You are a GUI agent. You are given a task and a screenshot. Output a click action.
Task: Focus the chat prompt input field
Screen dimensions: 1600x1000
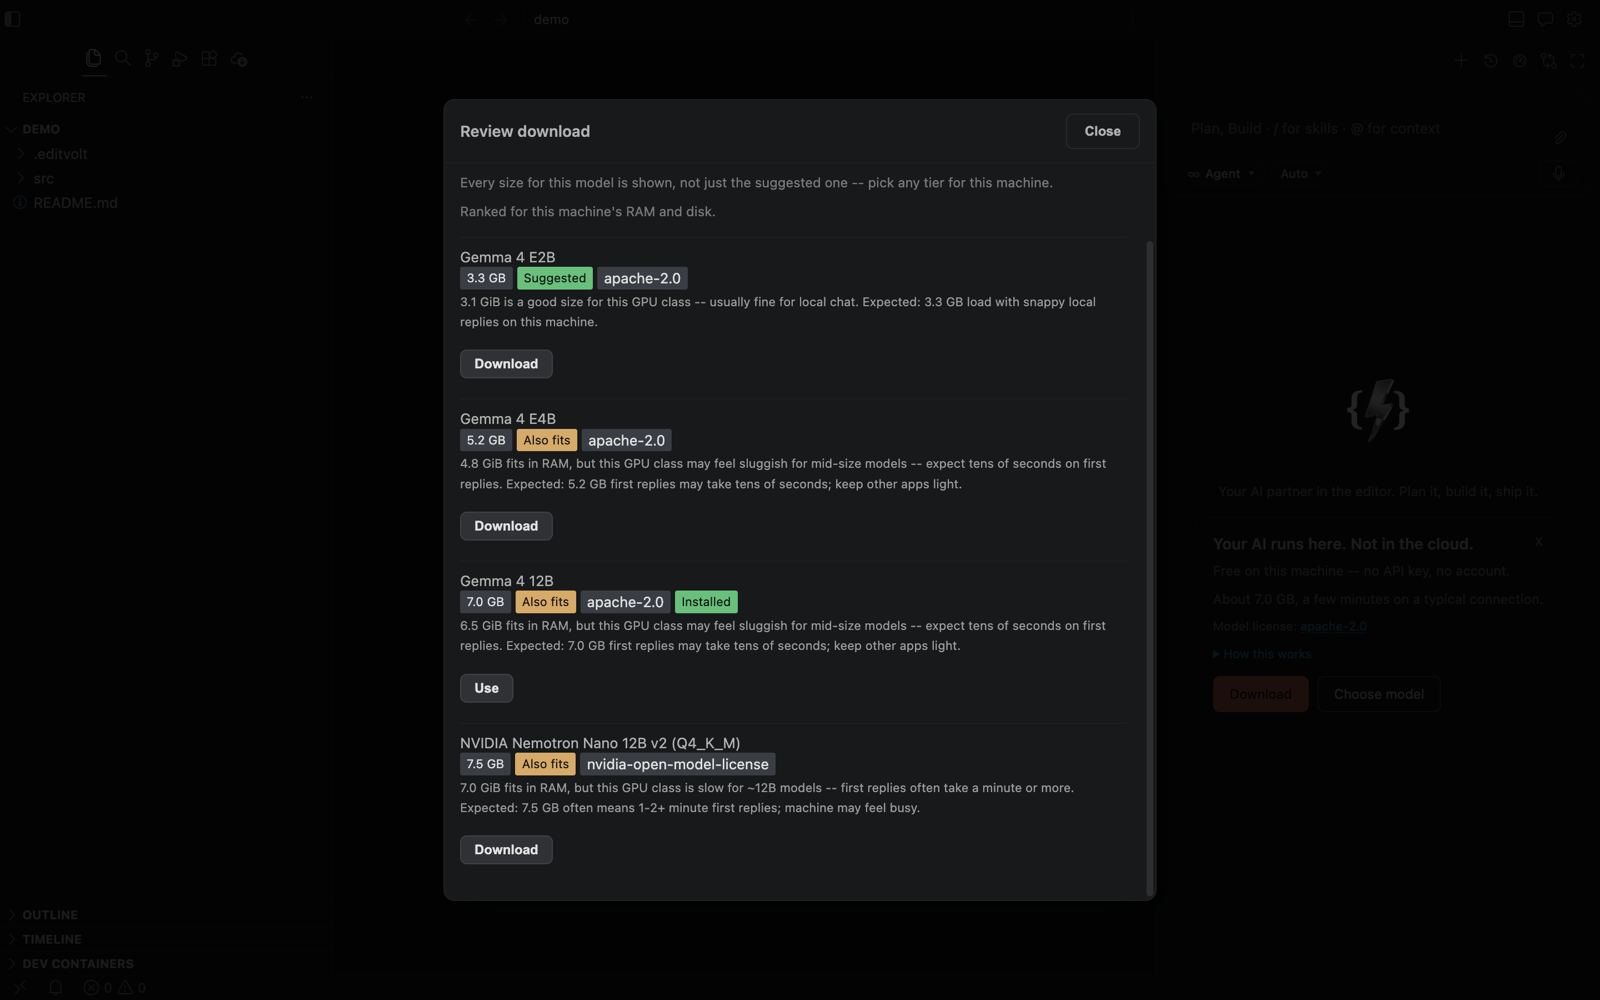(1365, 129)
